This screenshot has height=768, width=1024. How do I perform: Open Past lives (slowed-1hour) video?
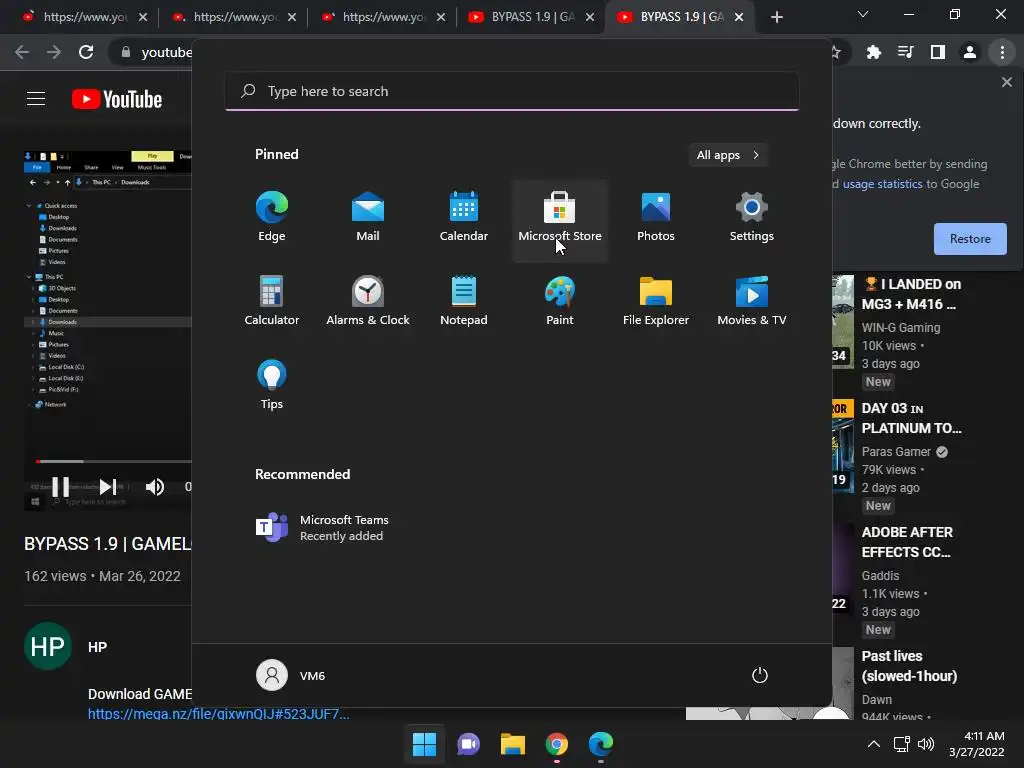(x=910, y=666)
